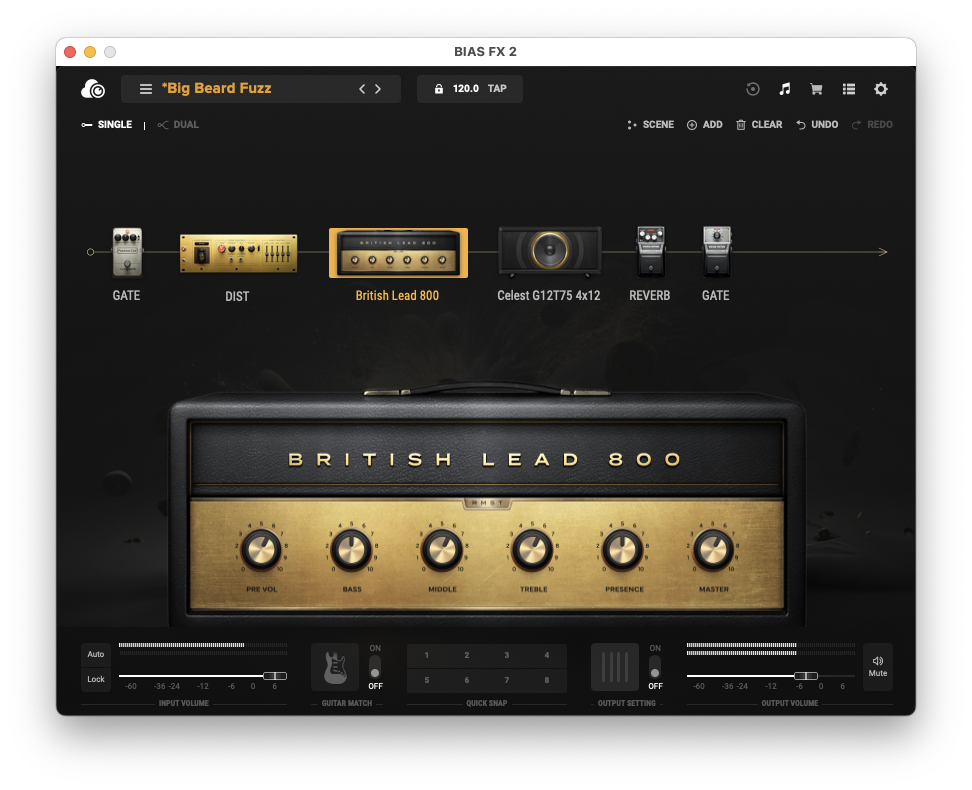Viewport: 972px width, 790px height.
Task: Switch to SINGLE signal path mode
Action: click(107, 125)
